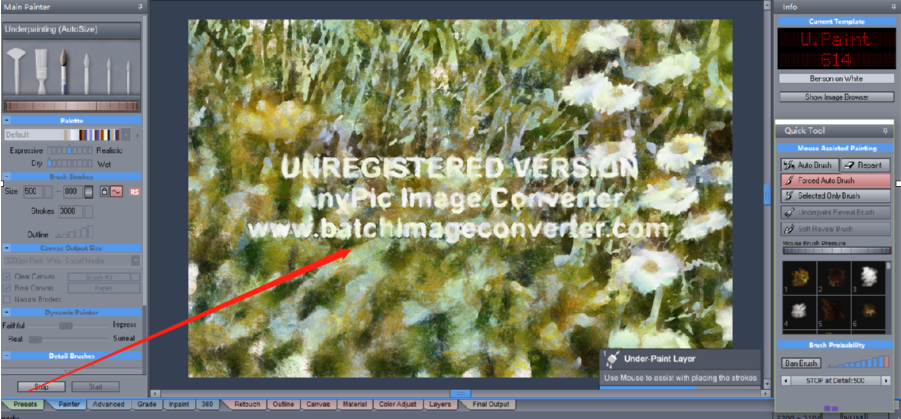Select the fifth small pointed brush
Image resolution: width=901 pixels, height=419 pixels.
[x=108, y=76]
